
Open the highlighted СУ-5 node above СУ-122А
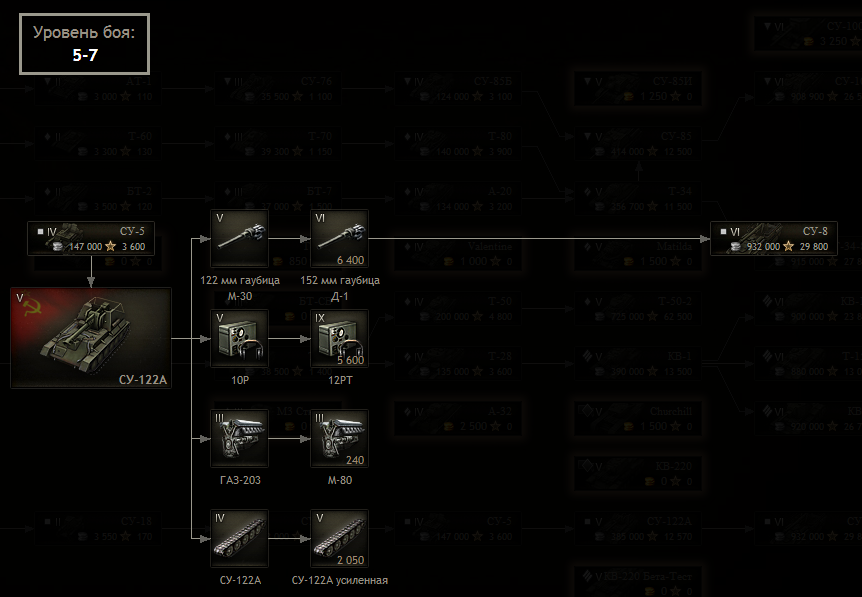[x=91, y=239]
